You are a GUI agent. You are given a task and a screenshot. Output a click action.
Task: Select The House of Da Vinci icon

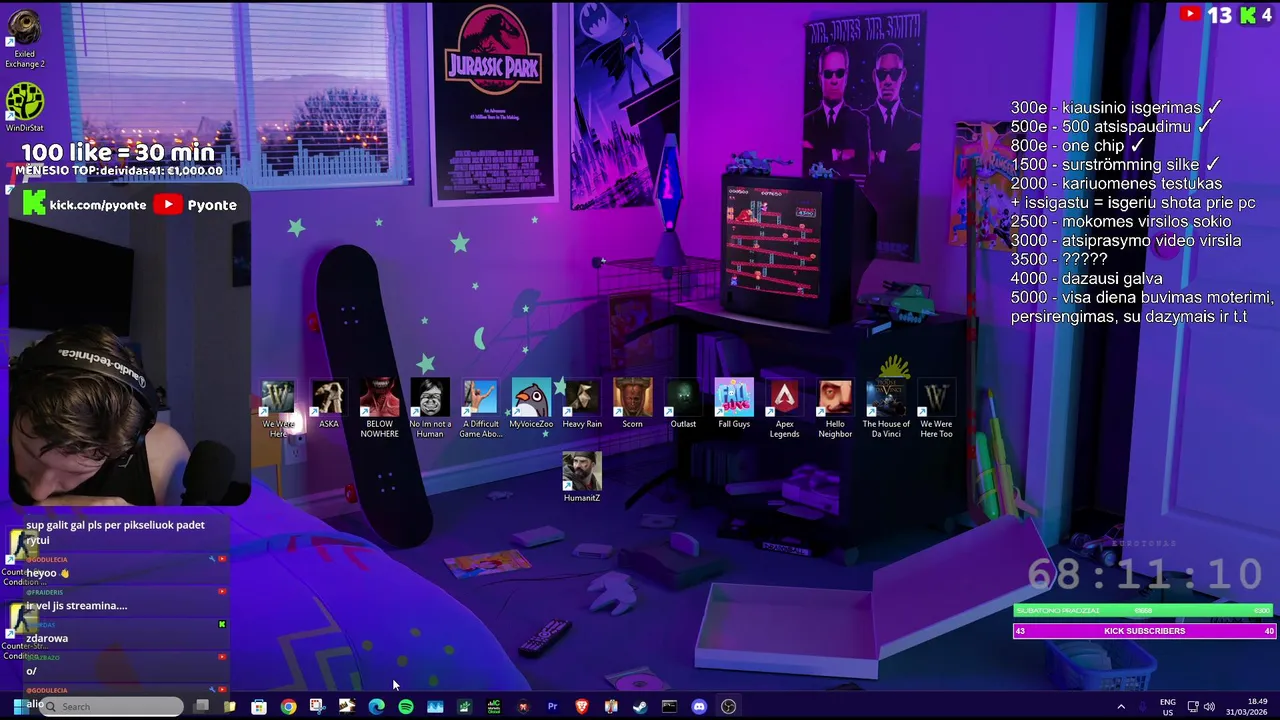886,409
